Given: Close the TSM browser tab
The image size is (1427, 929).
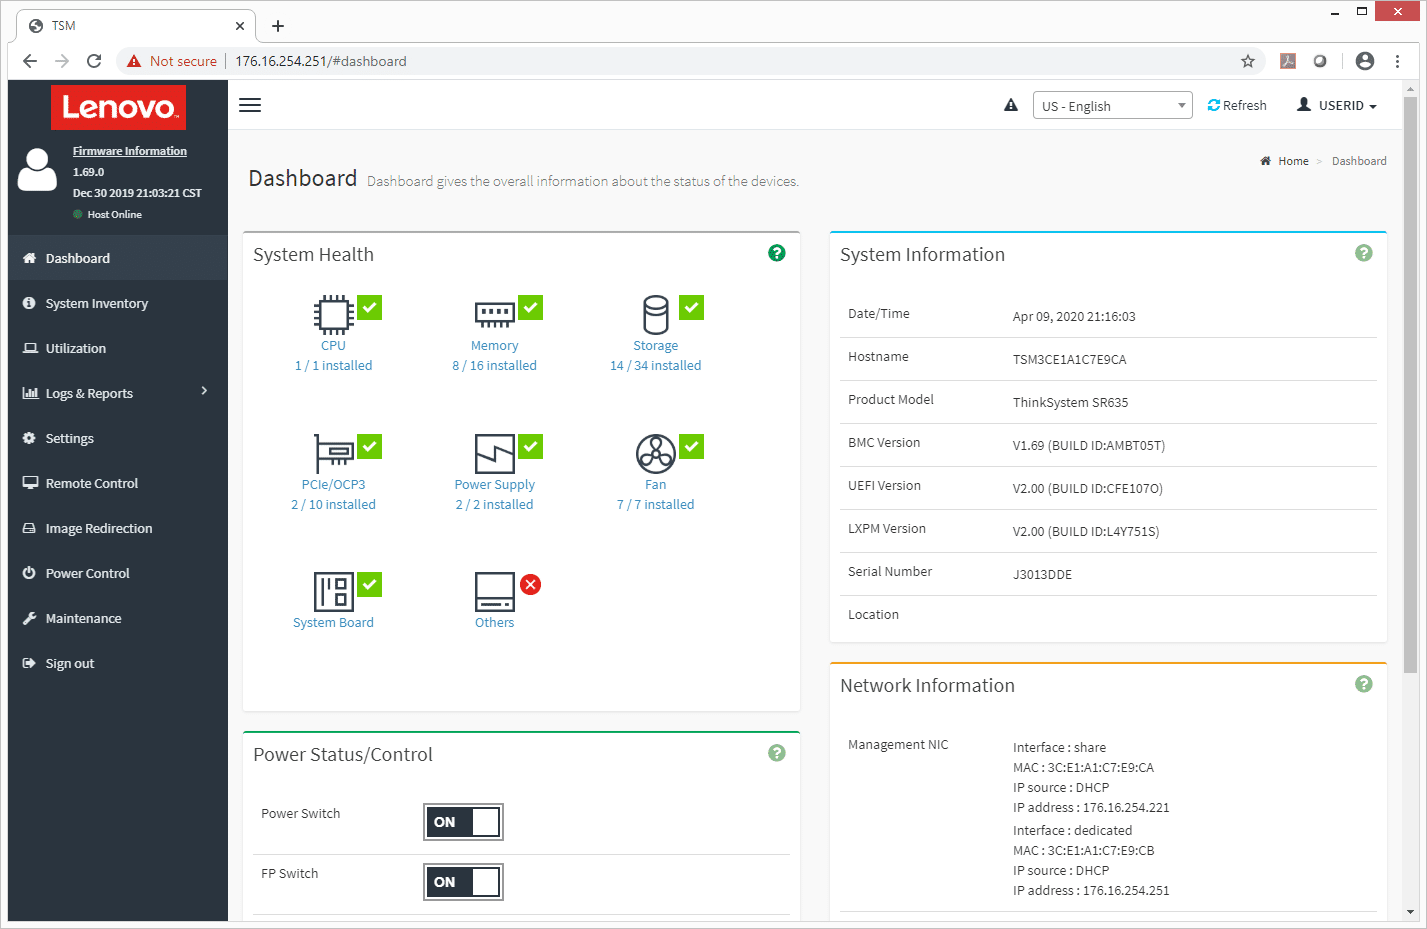Looking at the screenshot, I should (x=240, y=26).
